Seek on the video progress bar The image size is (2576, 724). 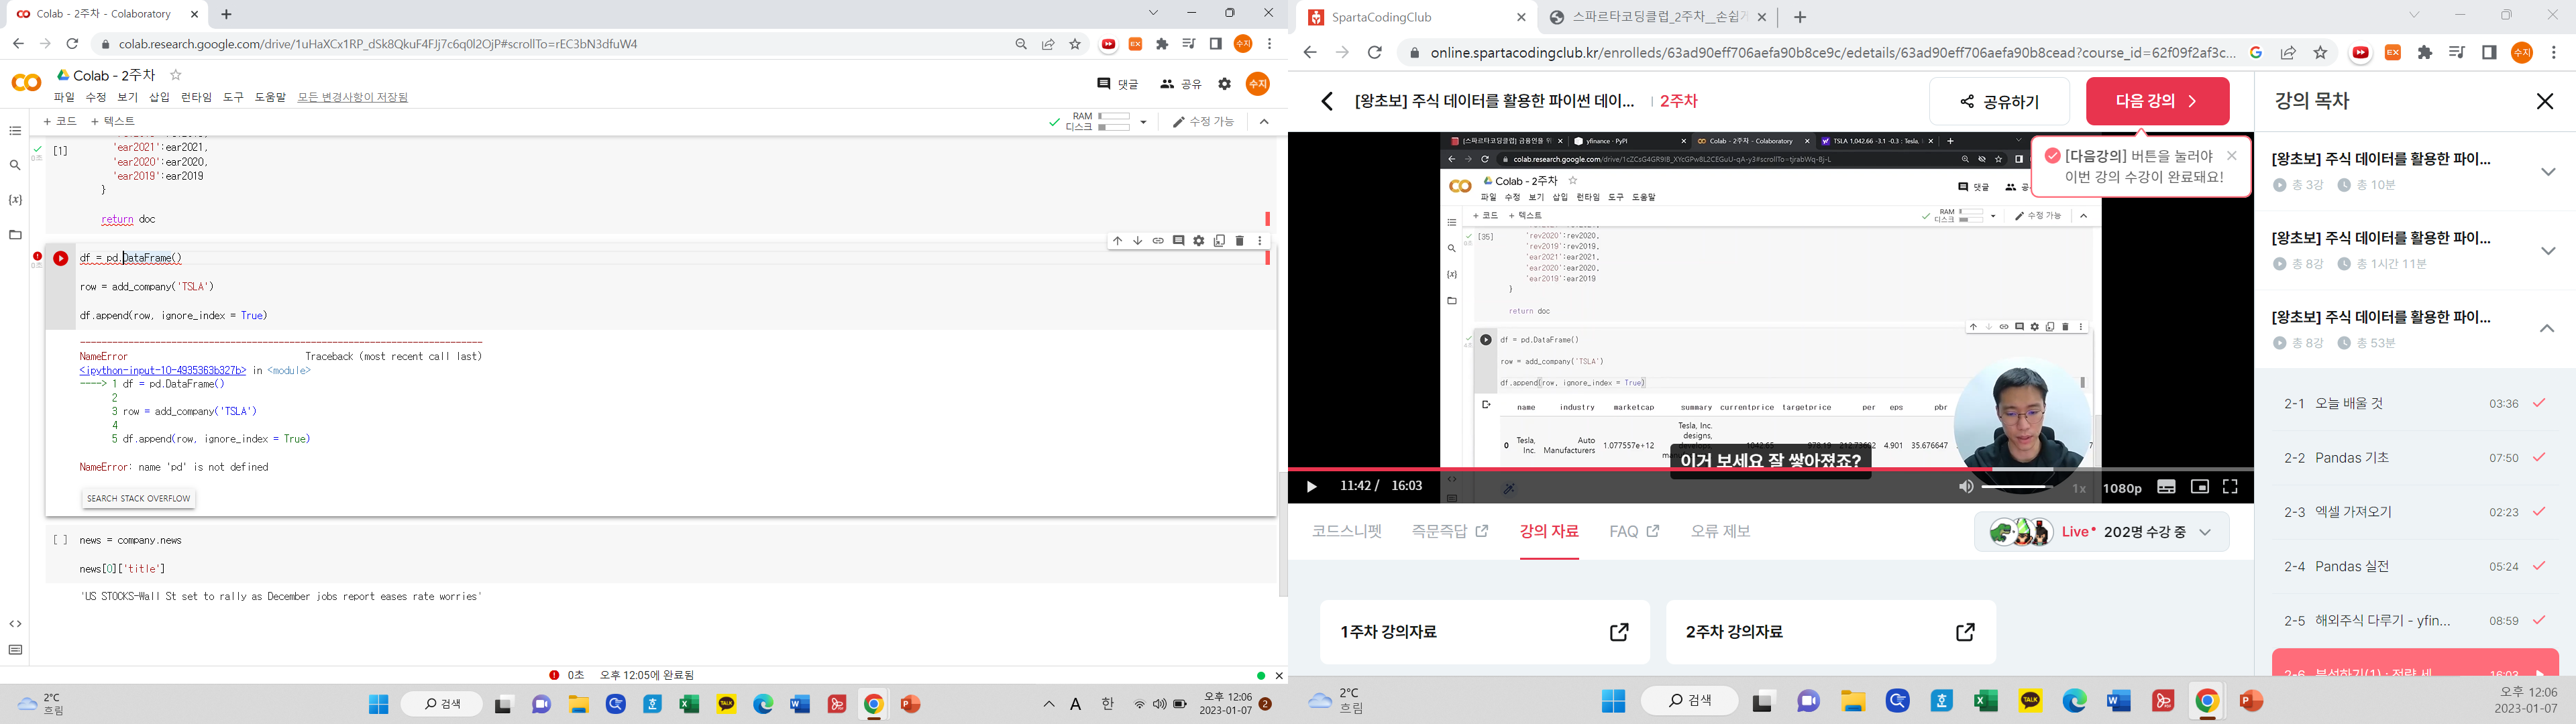1770,469
